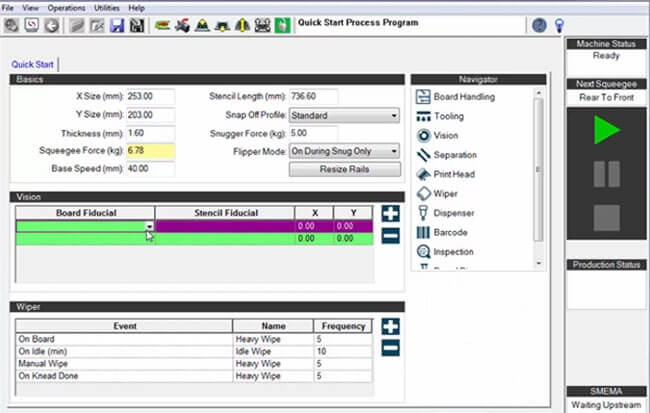Remove a wiper event with minus button
Image resolution: width=650 pixels, height=413 pixels.
coord(390,348)
